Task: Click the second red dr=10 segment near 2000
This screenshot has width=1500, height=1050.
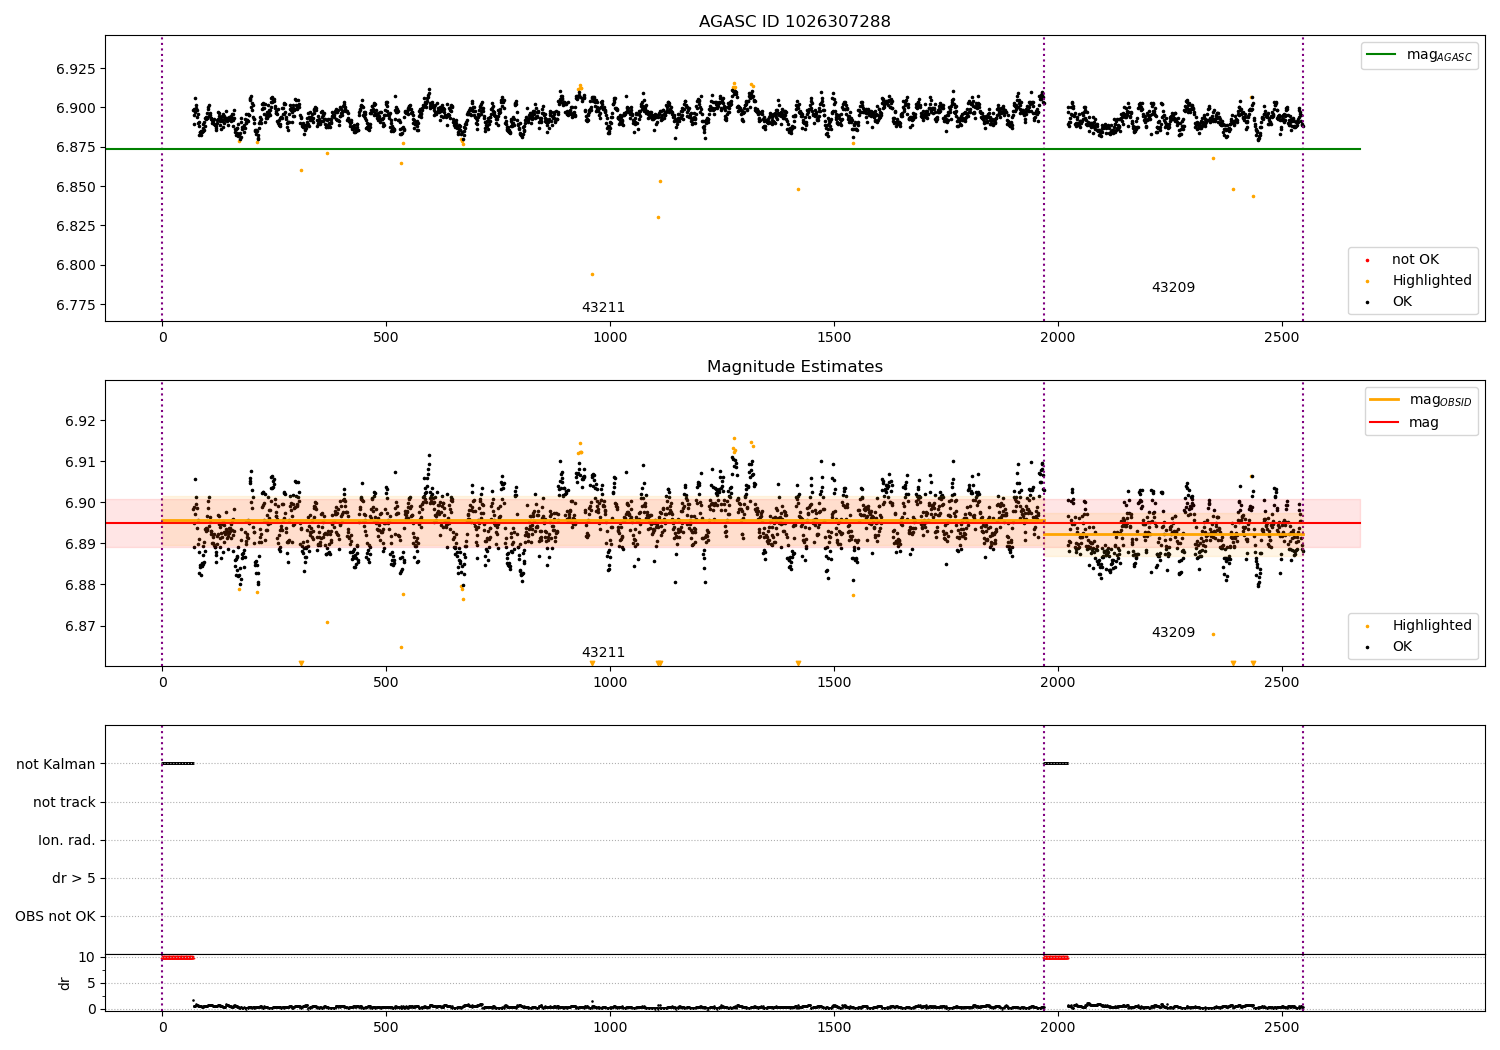Action: pyautogui.click(x=1056, y=958)
